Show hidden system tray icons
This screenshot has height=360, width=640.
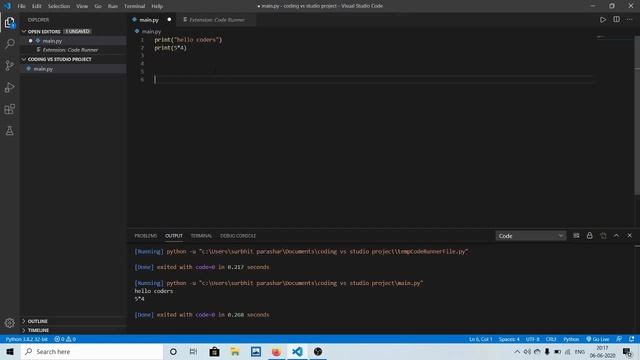[517, 351]
